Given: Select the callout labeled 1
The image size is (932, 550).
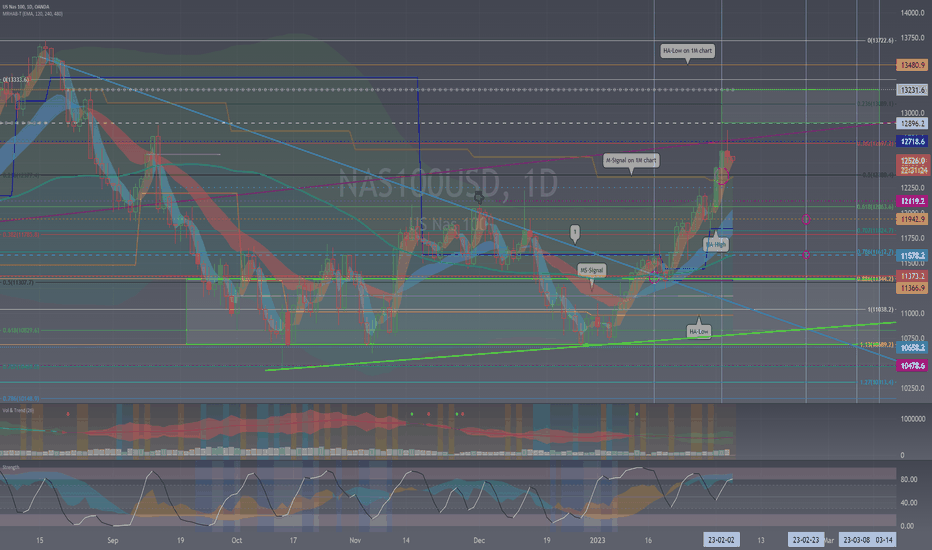Looking at the screenshot, I should coord(575,232).
